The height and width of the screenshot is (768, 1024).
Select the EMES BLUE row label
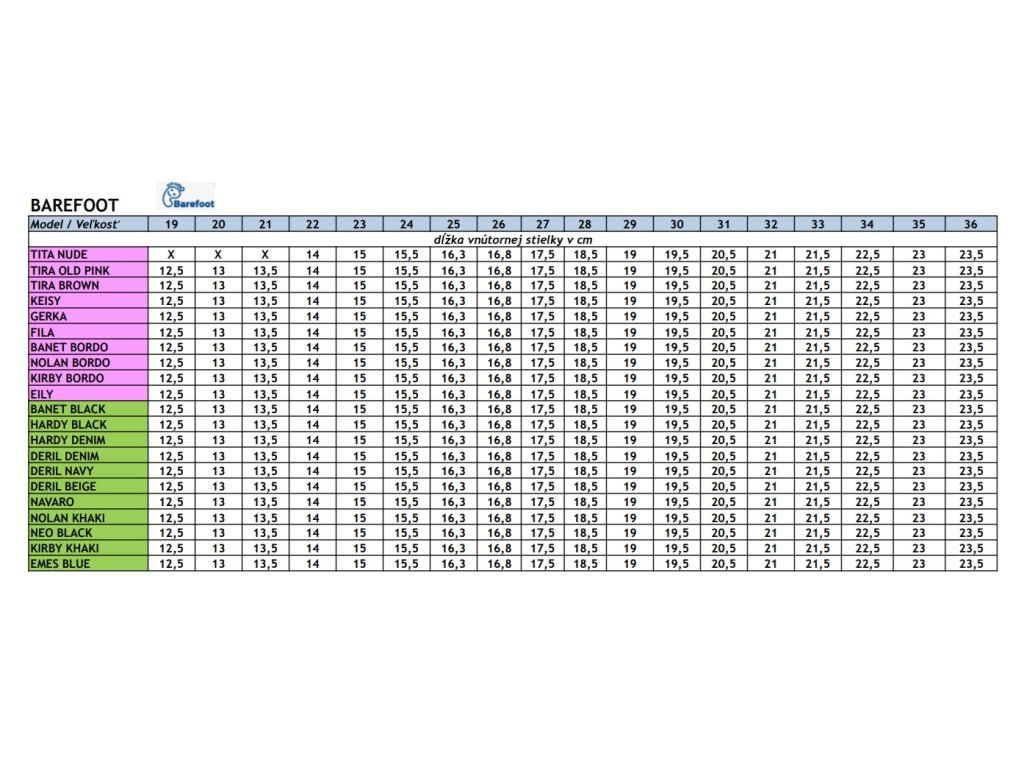(x=88, y=564)
